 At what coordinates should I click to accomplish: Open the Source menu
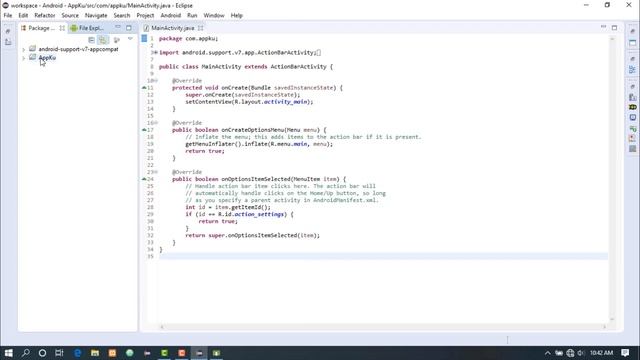click(x=70, y=16)
